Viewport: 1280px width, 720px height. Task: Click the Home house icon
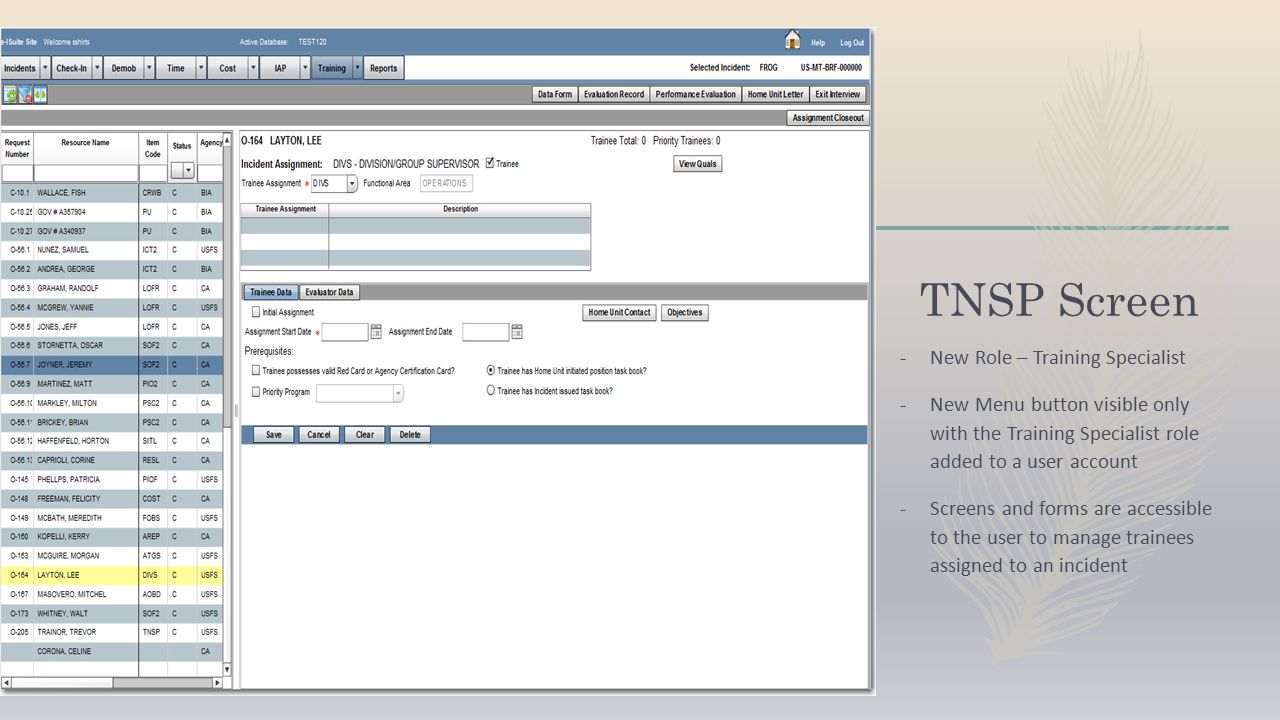[792, 39]
